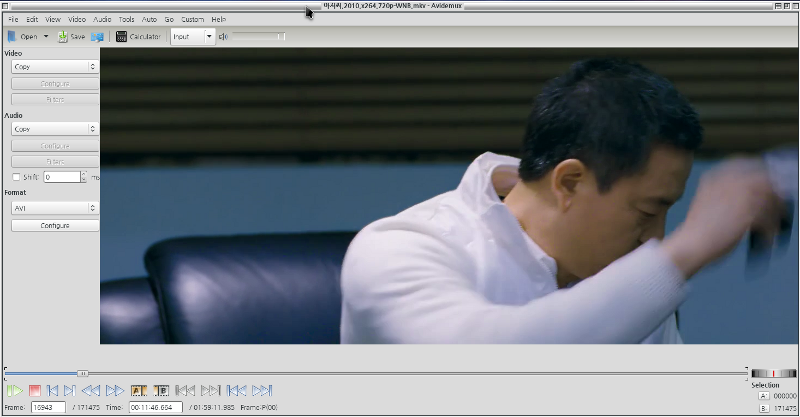Enable the audio Shift checkbox
This screenshot has height=417, width=800.
click(x=16, y=177)
